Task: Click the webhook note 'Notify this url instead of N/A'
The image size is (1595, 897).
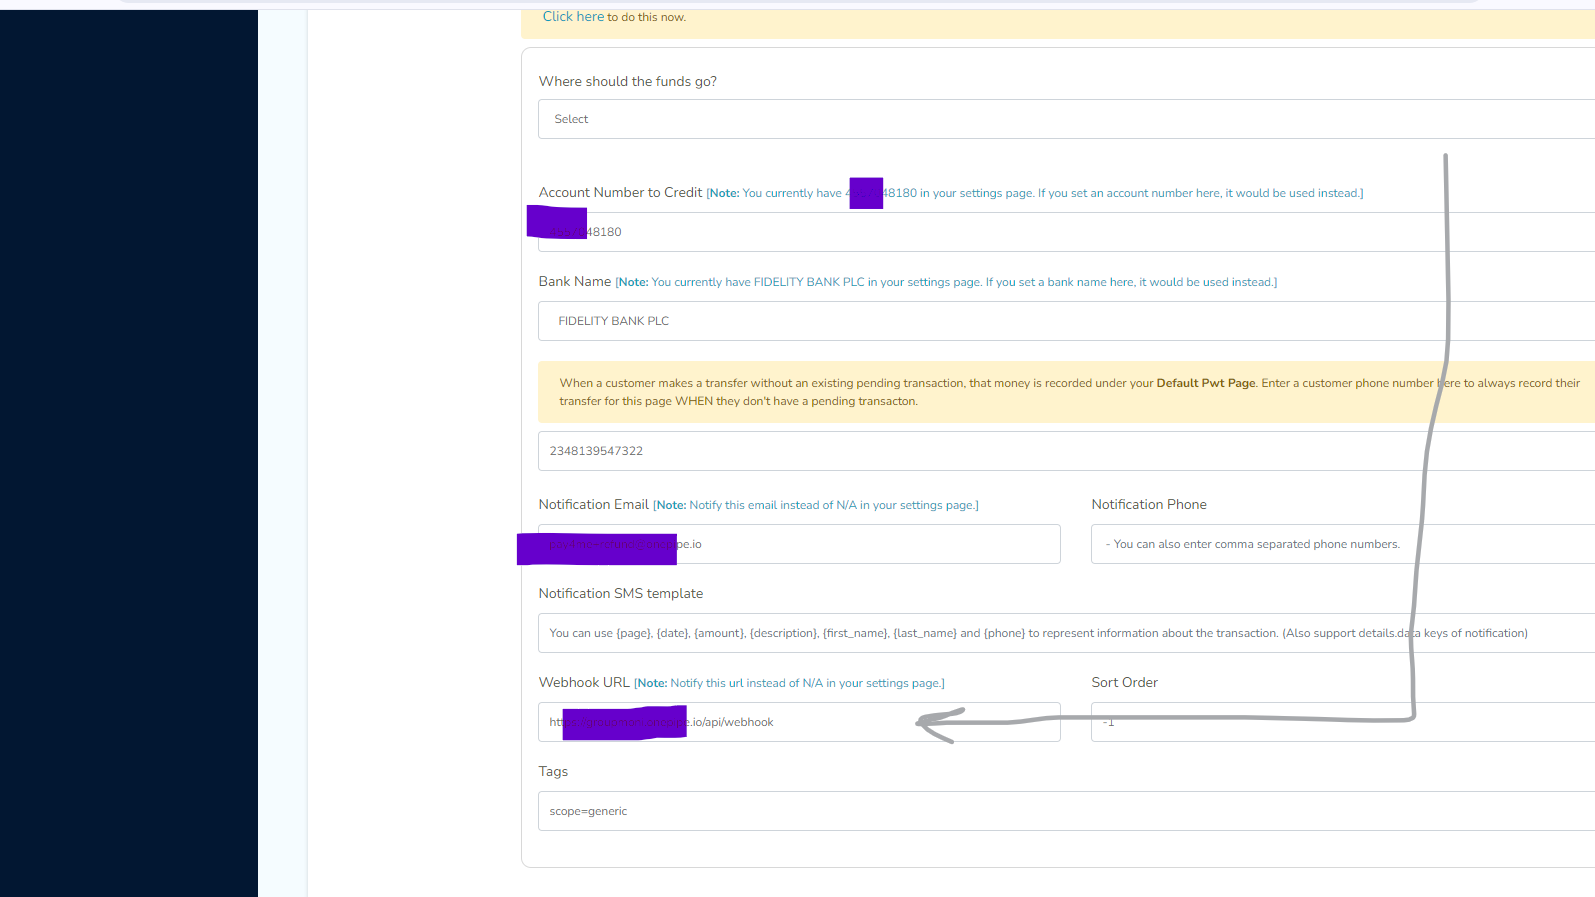Action: tap(789, 684)
